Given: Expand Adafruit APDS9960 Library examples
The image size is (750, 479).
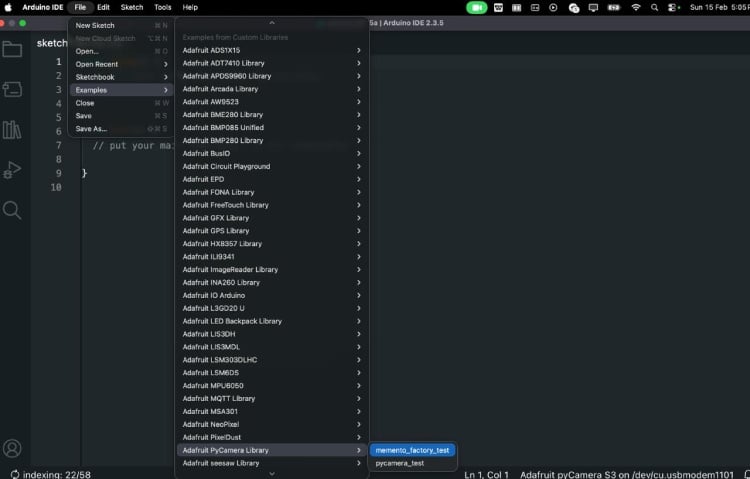Looking at the screenshot, I should tap(272, 76).
